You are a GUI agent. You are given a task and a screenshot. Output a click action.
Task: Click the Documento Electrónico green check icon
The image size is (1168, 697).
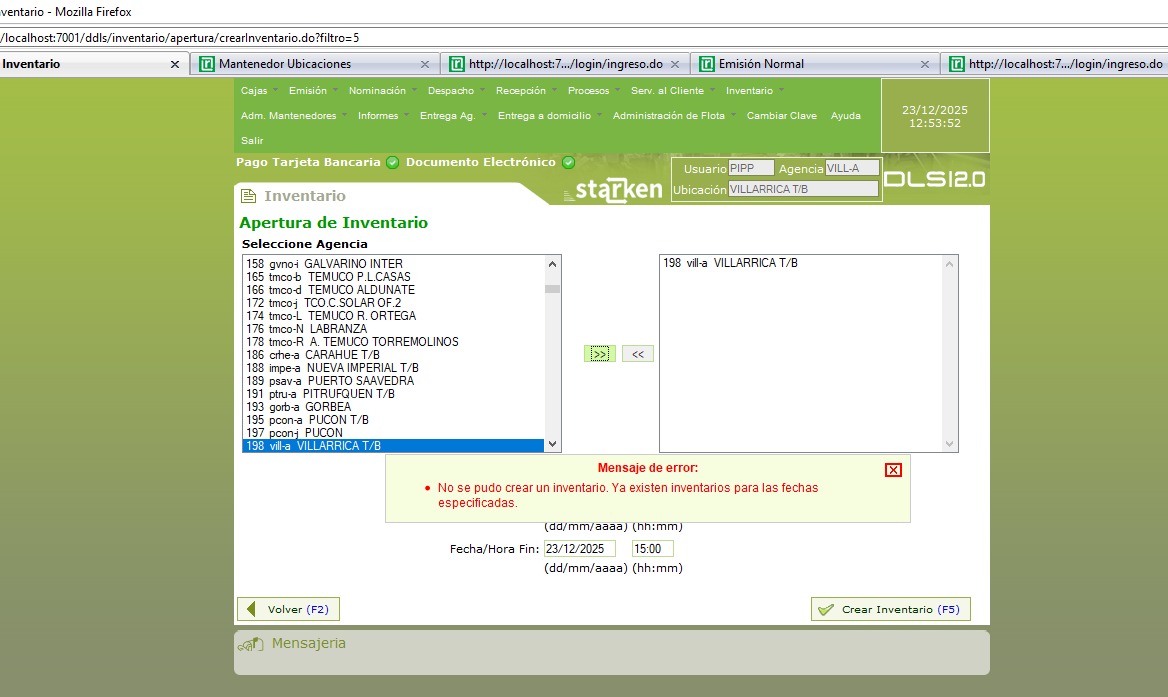pyautogui.click(x=568, y=162)
